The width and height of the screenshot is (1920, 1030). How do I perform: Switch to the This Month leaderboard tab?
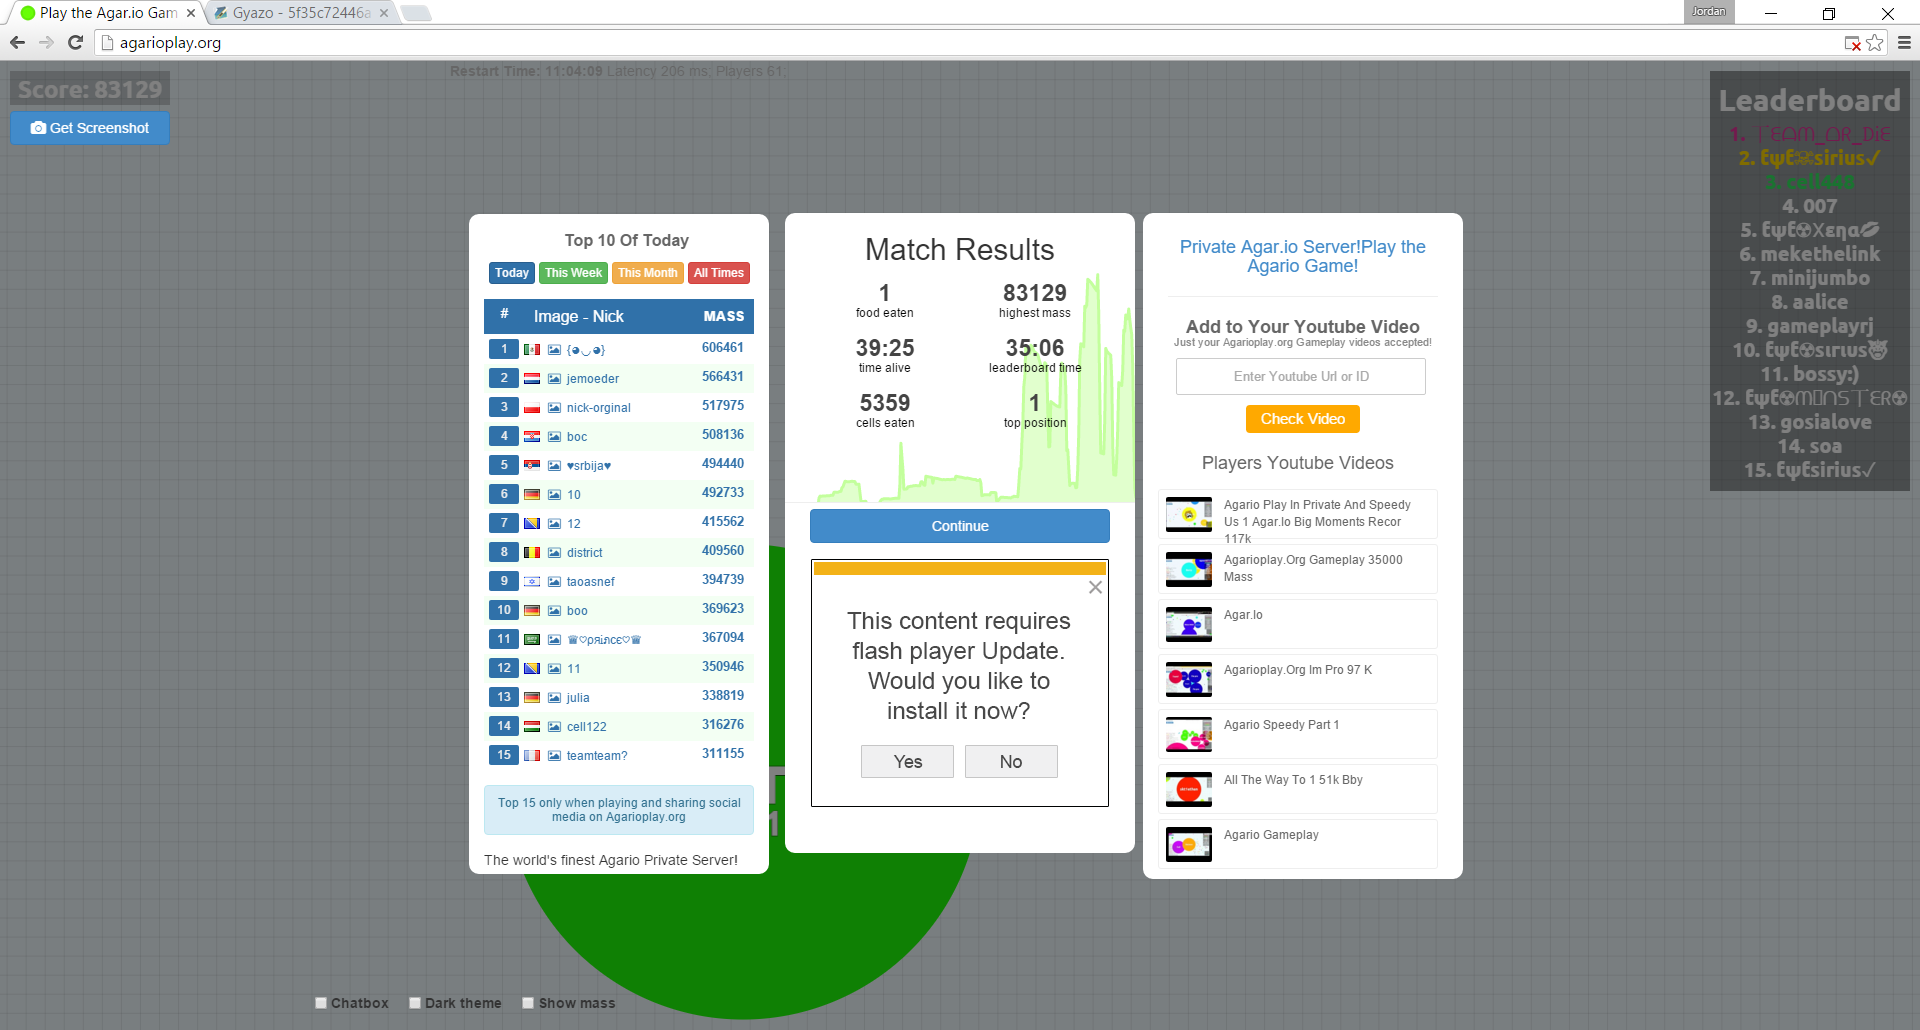(x=648, y=273)
